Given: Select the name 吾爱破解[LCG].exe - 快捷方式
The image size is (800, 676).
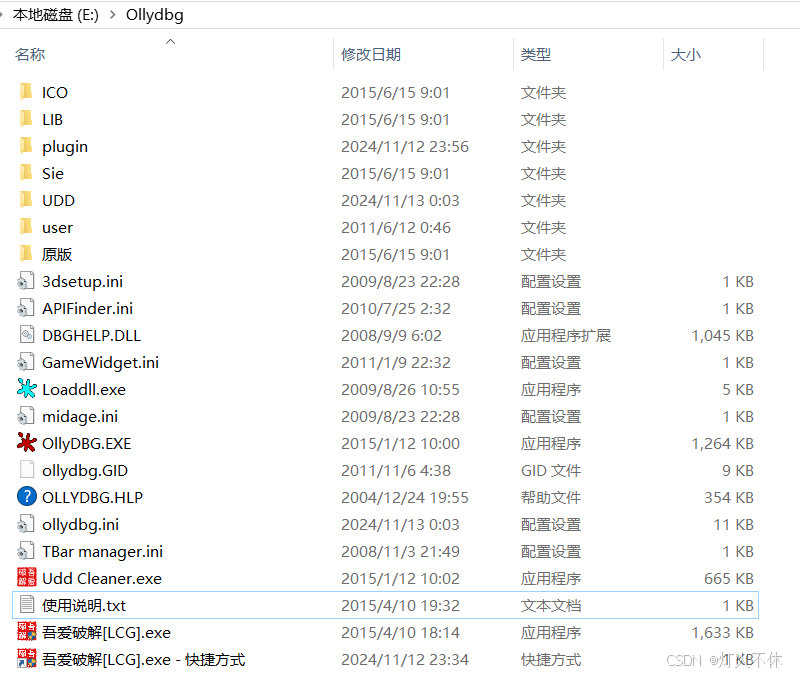Looking at the screenshot, I should (143, 660).
